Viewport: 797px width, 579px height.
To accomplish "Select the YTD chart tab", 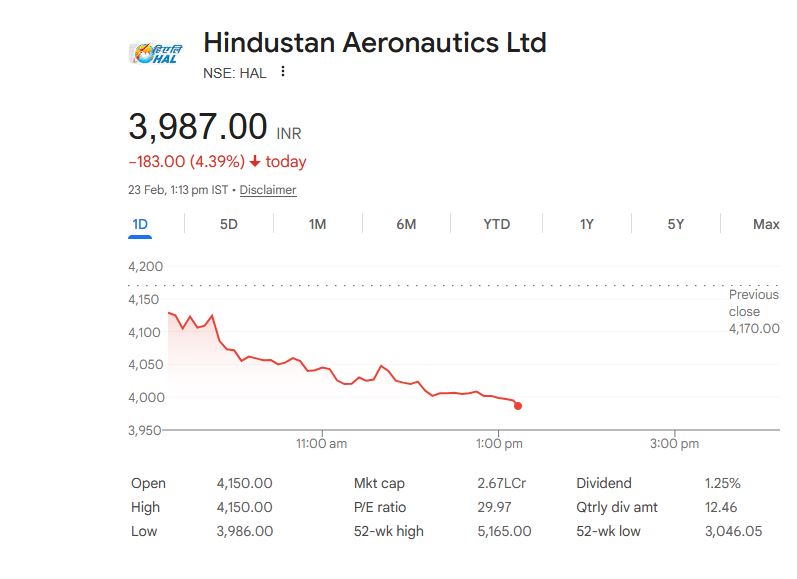I will [x=496, y=224].
